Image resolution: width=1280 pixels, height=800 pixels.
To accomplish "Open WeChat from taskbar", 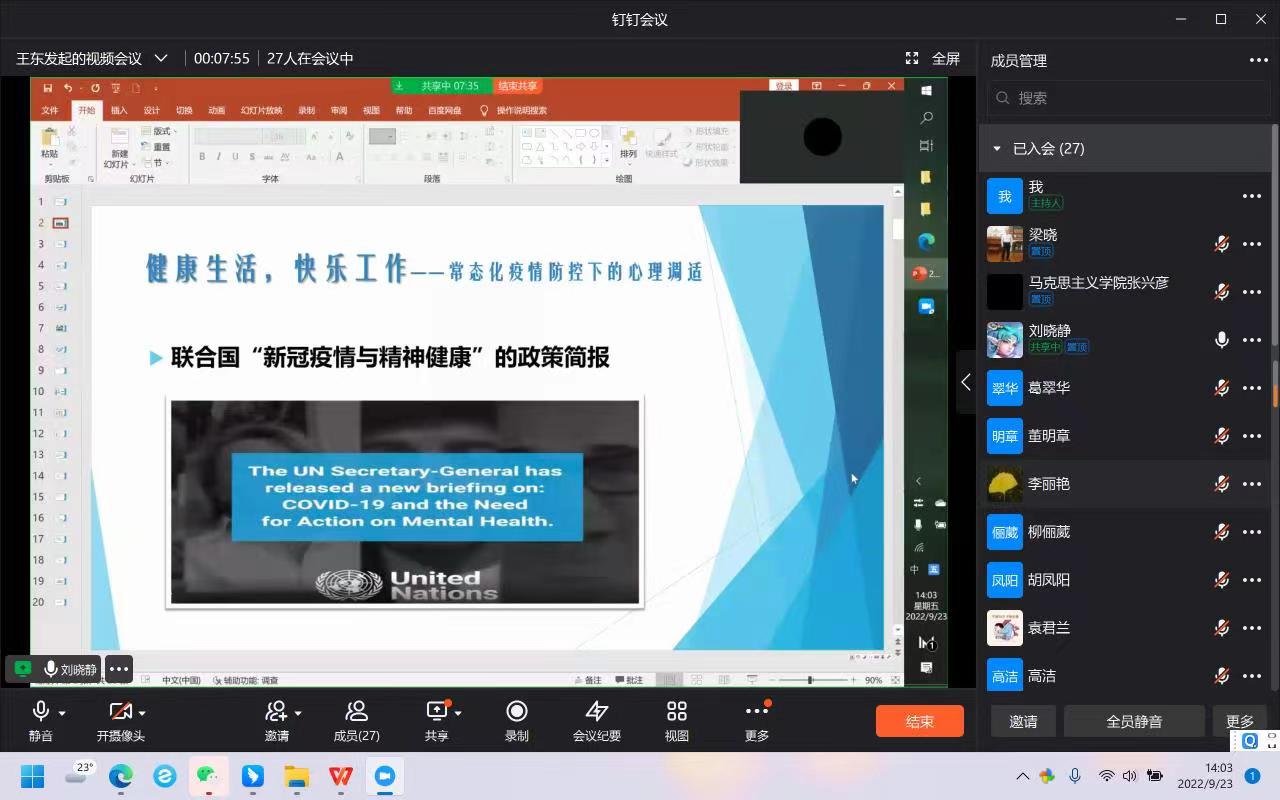I will click(207, 776).
